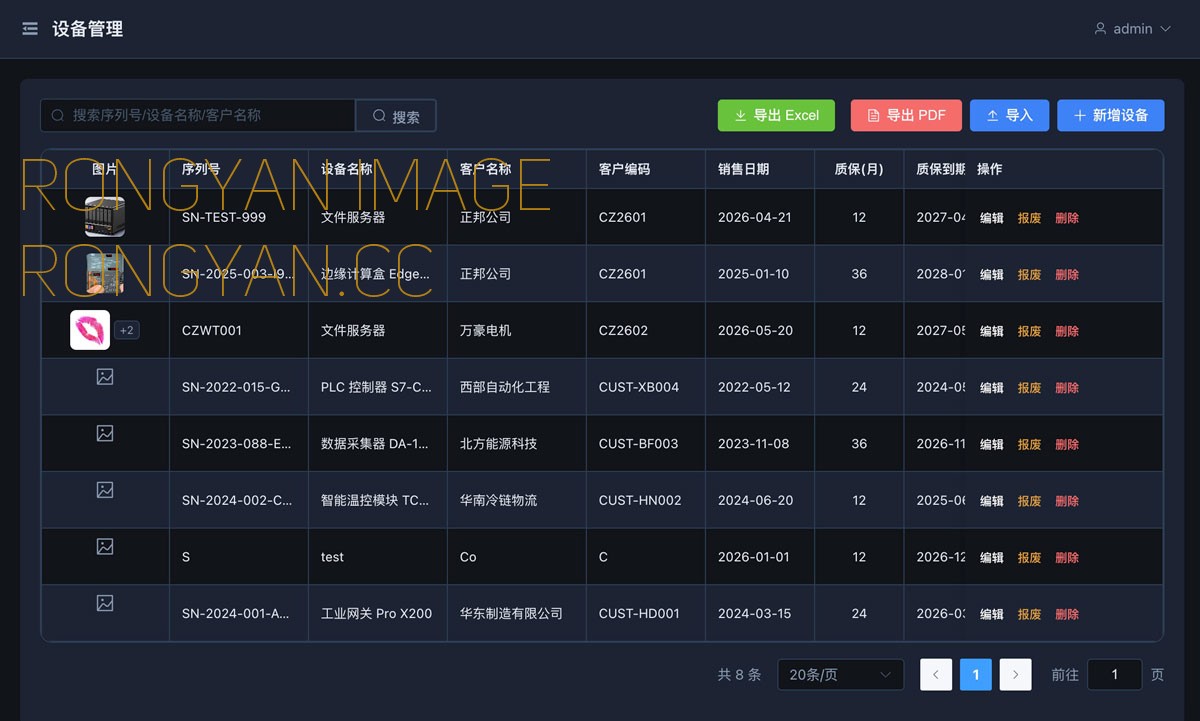1200x721 pixels.
Task: Click 报废 for SN-2025-003 row
Action: 1029,275
